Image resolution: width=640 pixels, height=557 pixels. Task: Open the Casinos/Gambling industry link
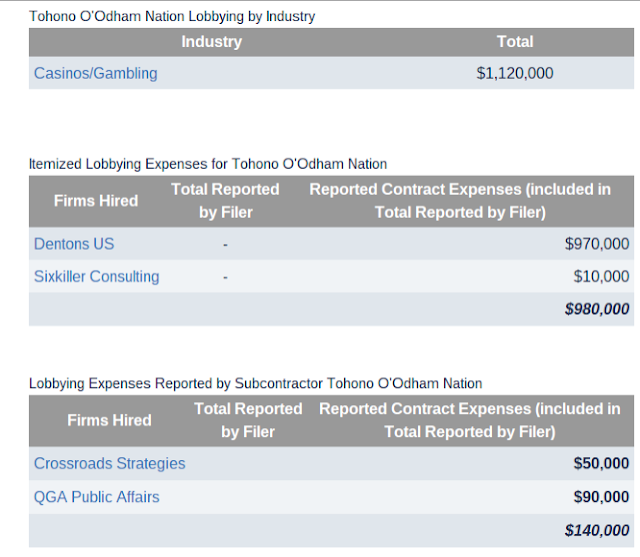(x=96, y=73)
